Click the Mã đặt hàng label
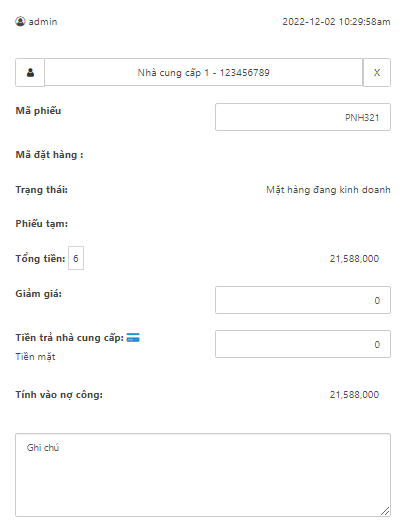This screenshot has width=403, height=527. 49,155
